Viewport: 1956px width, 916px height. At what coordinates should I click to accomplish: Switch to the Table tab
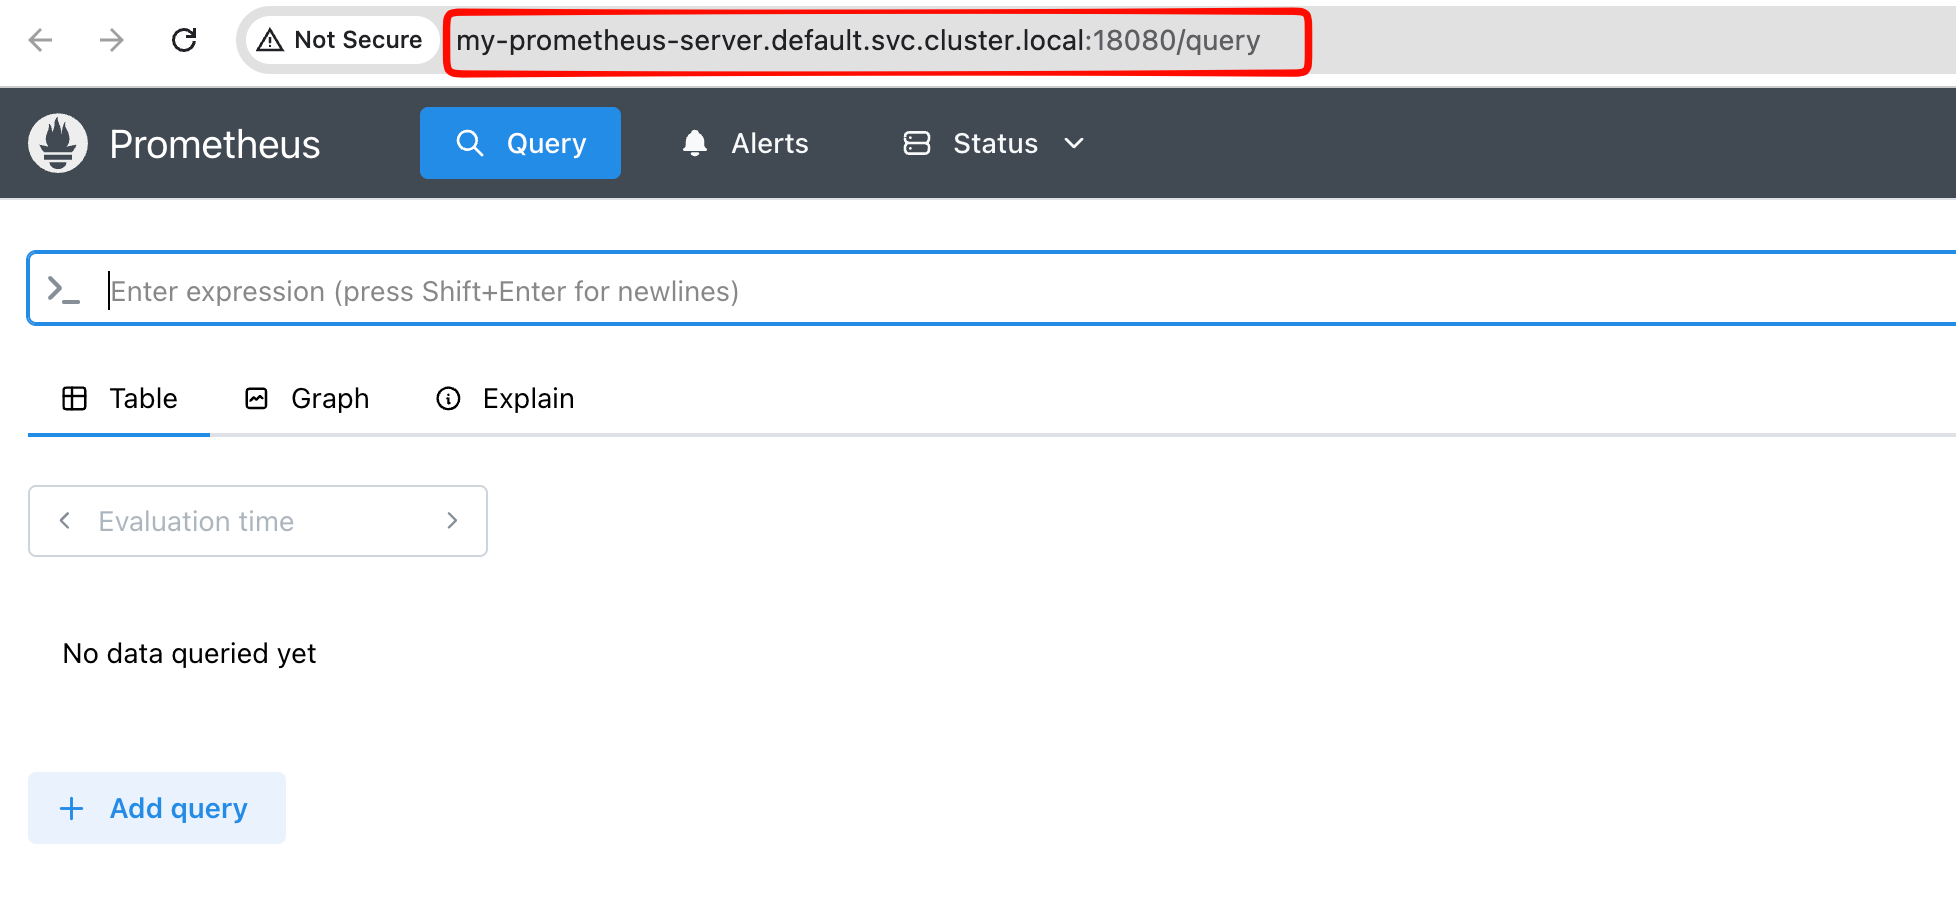point(119,399)
